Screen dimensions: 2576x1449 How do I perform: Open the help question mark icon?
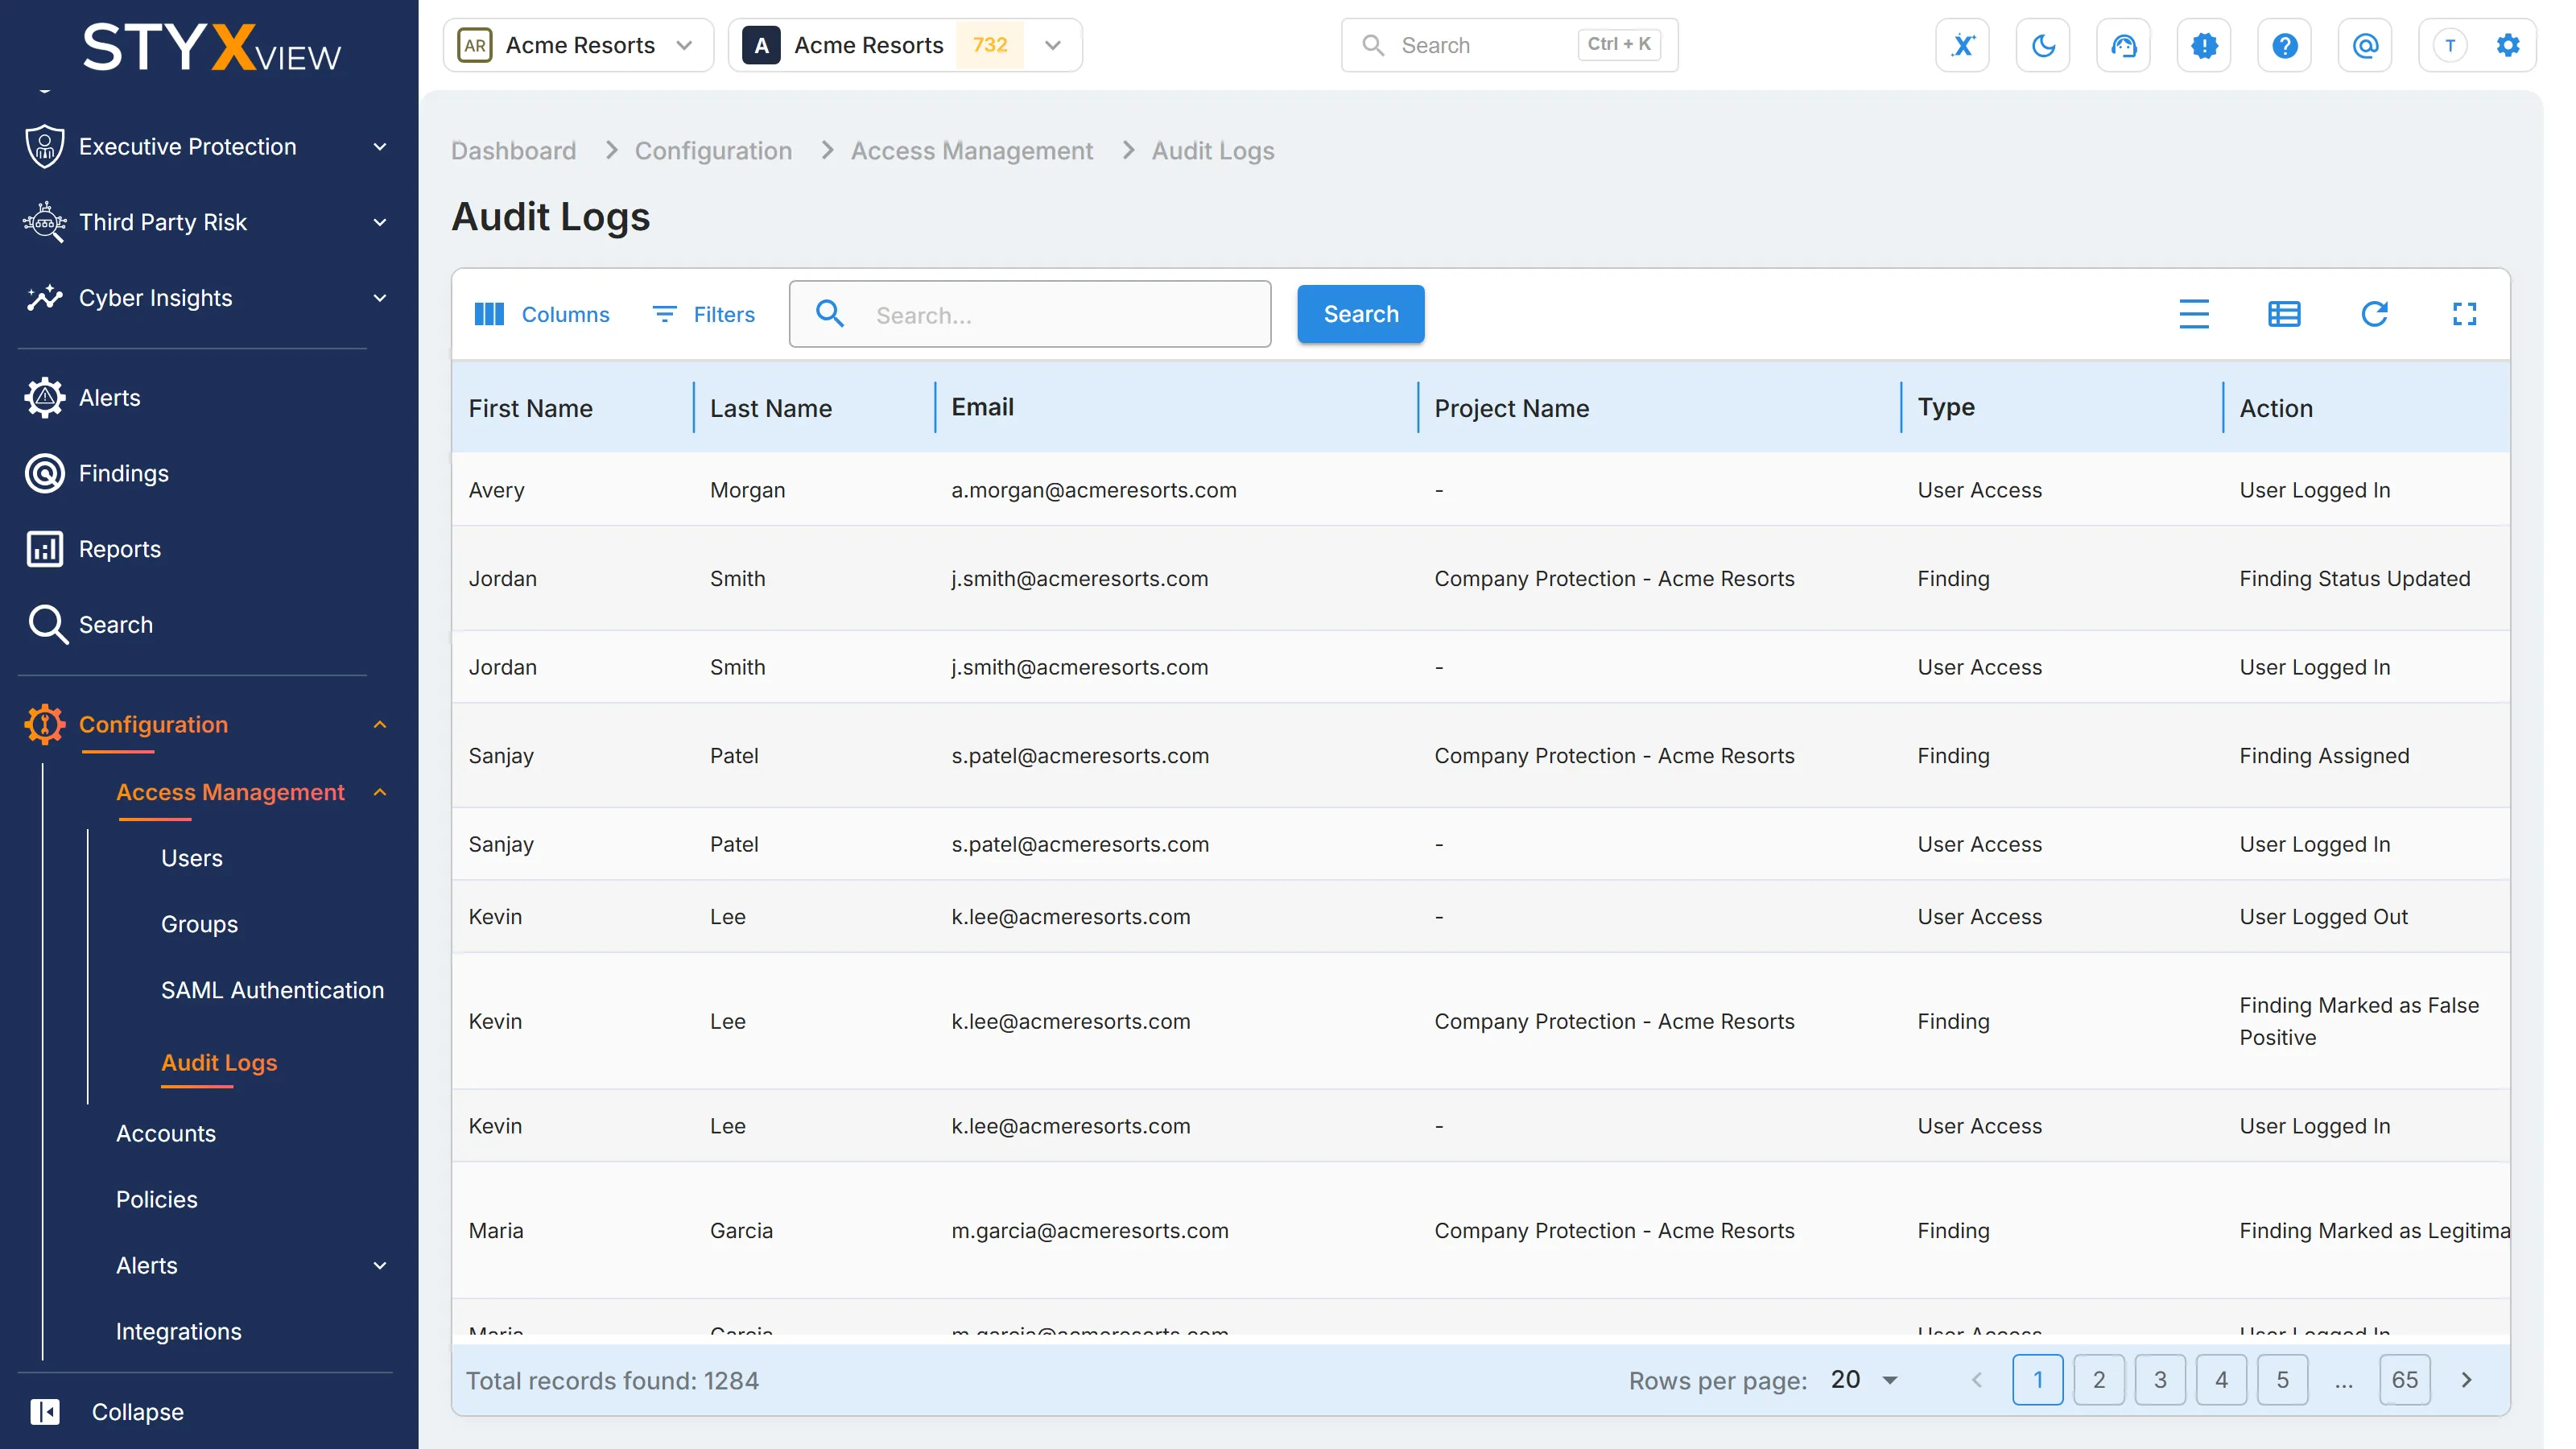coord(2284,45)
